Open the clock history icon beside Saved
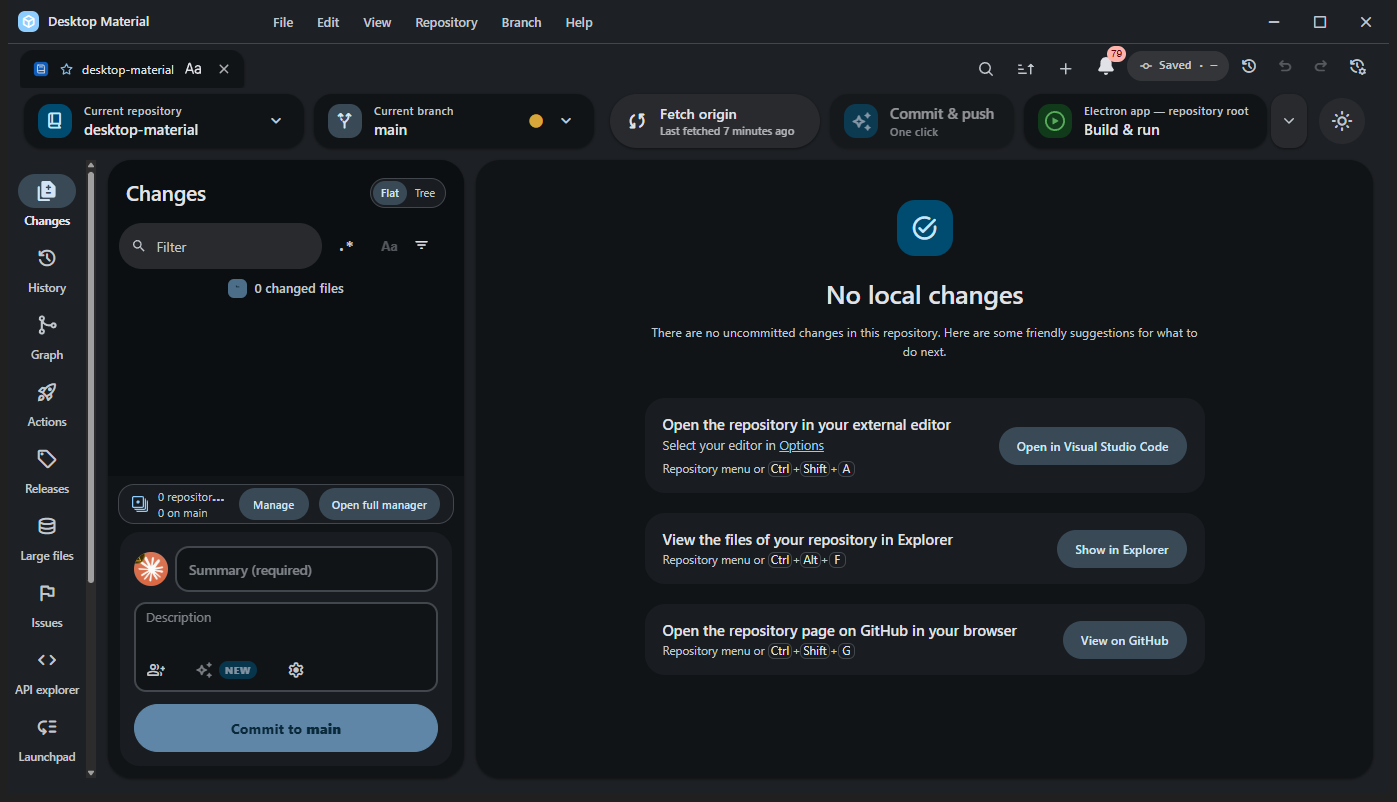 pos(1249,66)
